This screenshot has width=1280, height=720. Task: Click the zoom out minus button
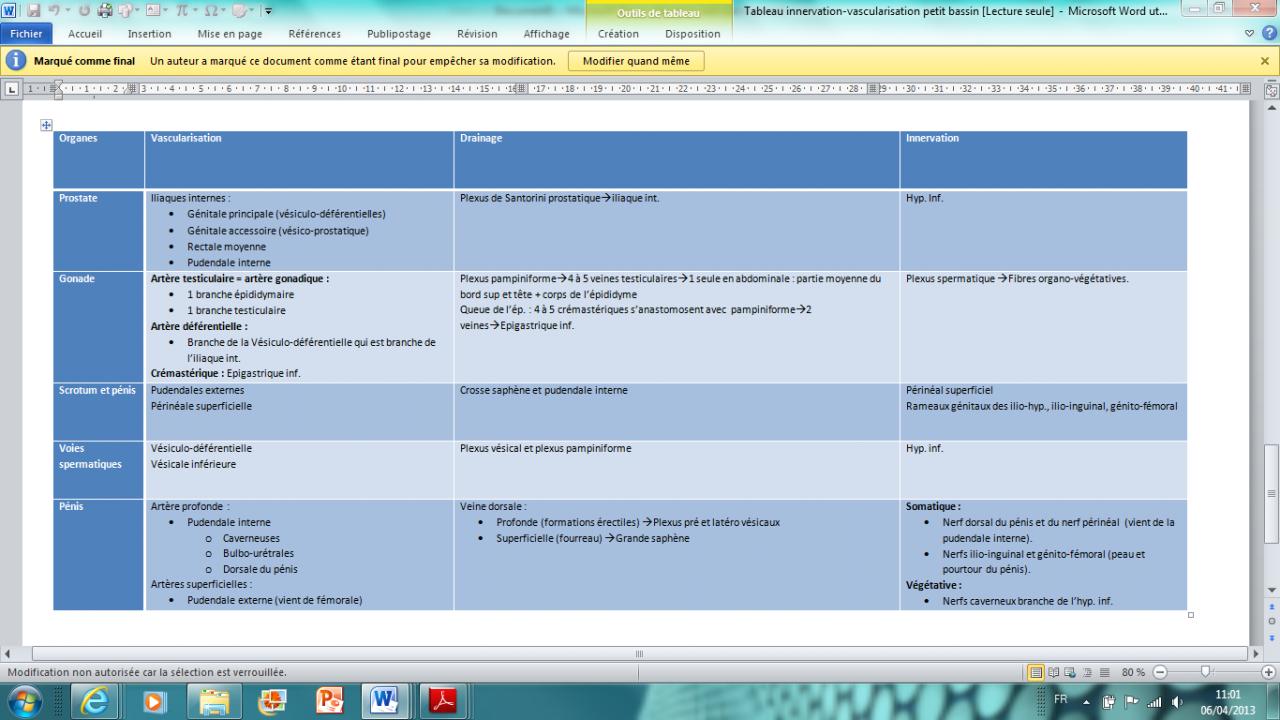click(x=1160, y=672)
